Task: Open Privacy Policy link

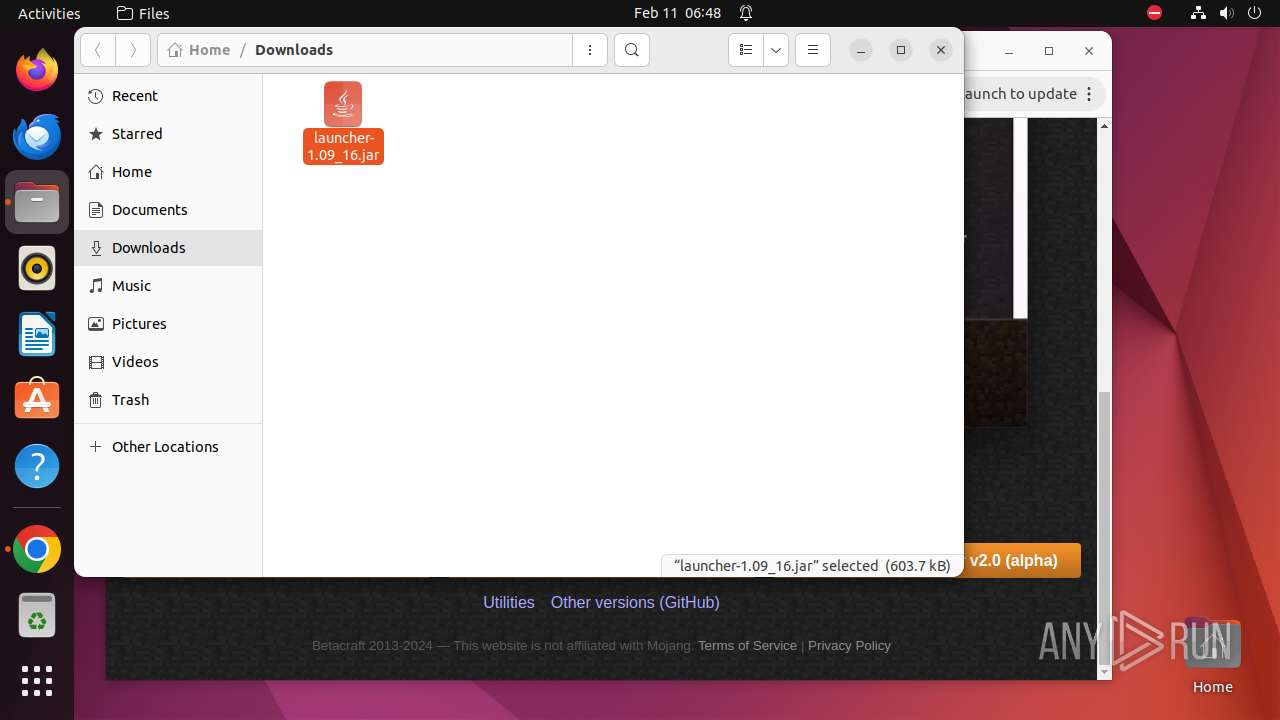Action: 849,645
